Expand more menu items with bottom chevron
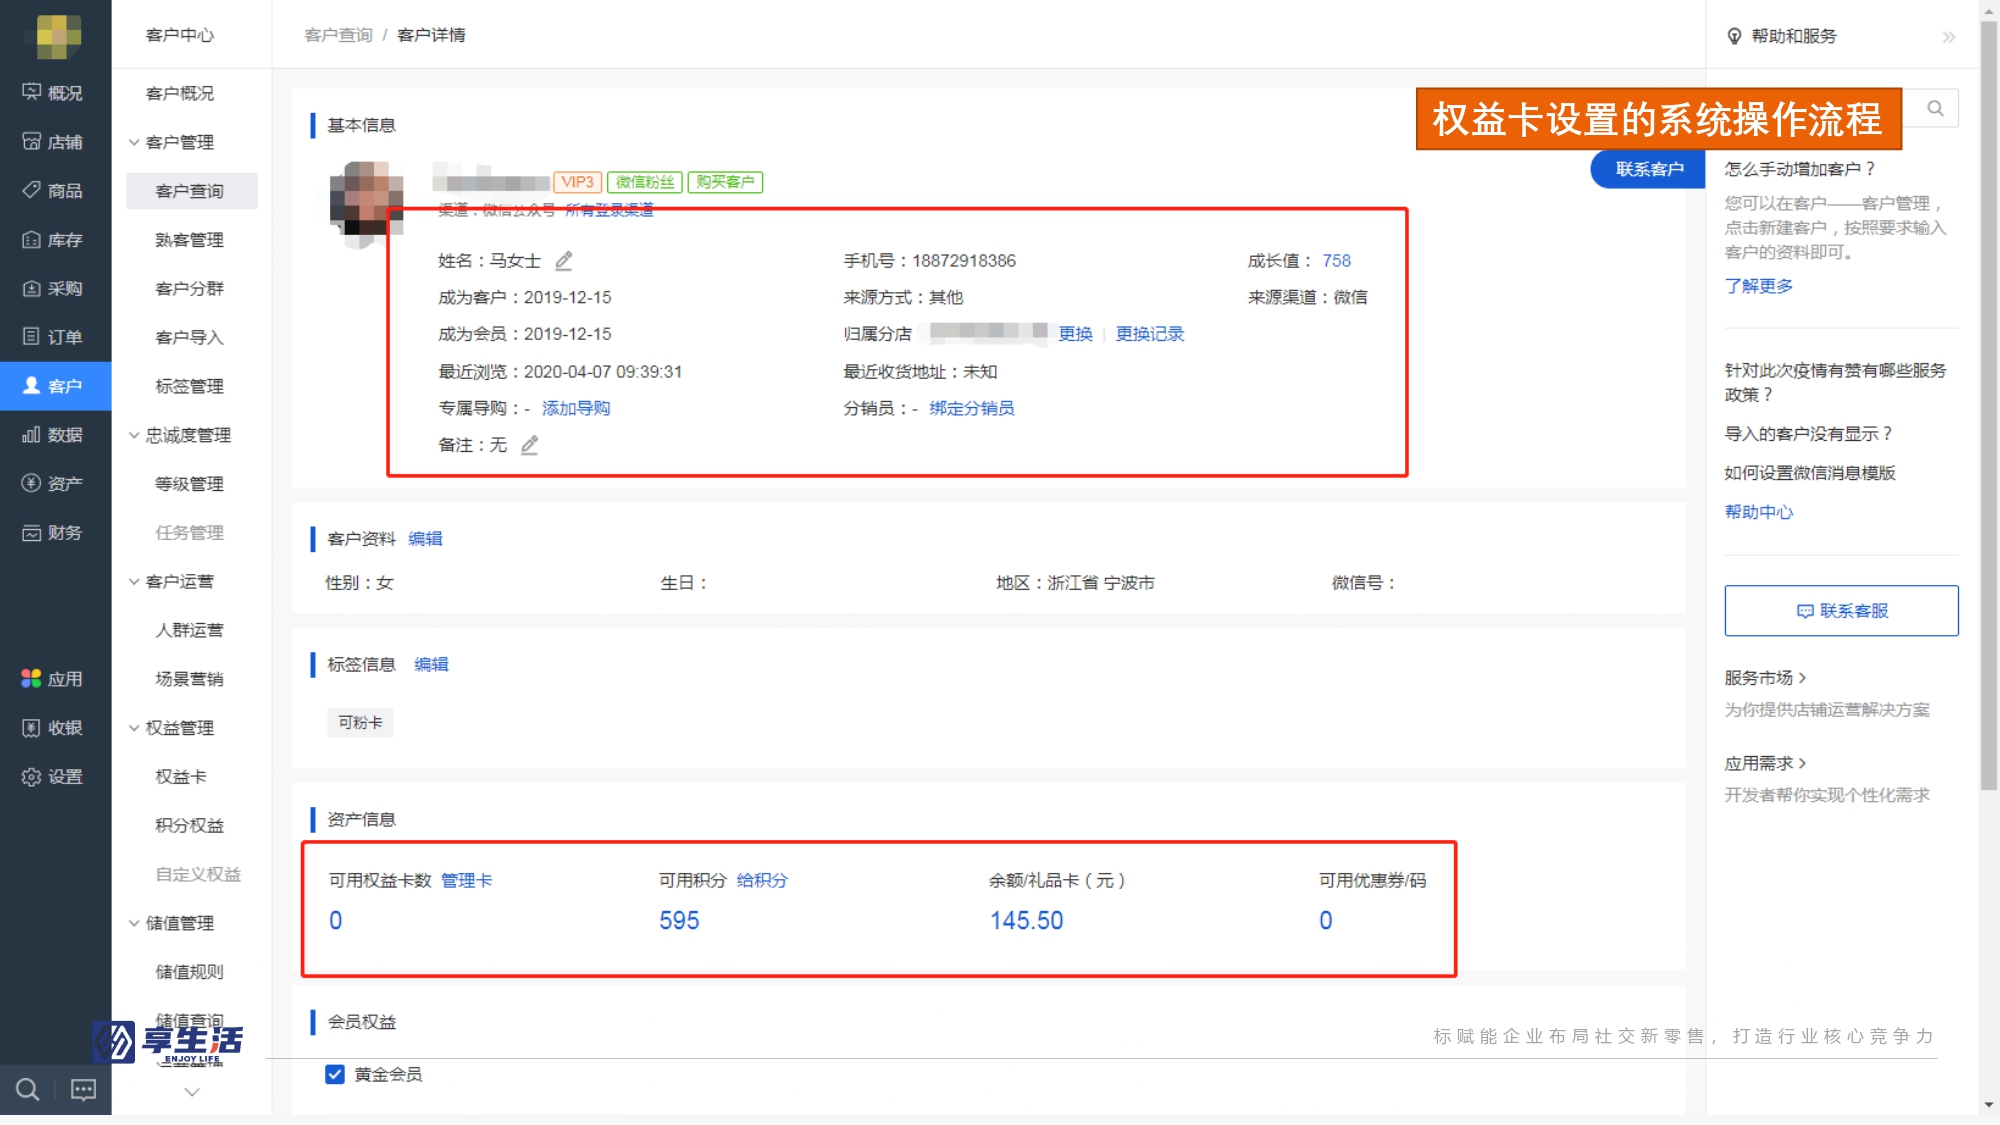 tap(192, 1092)
